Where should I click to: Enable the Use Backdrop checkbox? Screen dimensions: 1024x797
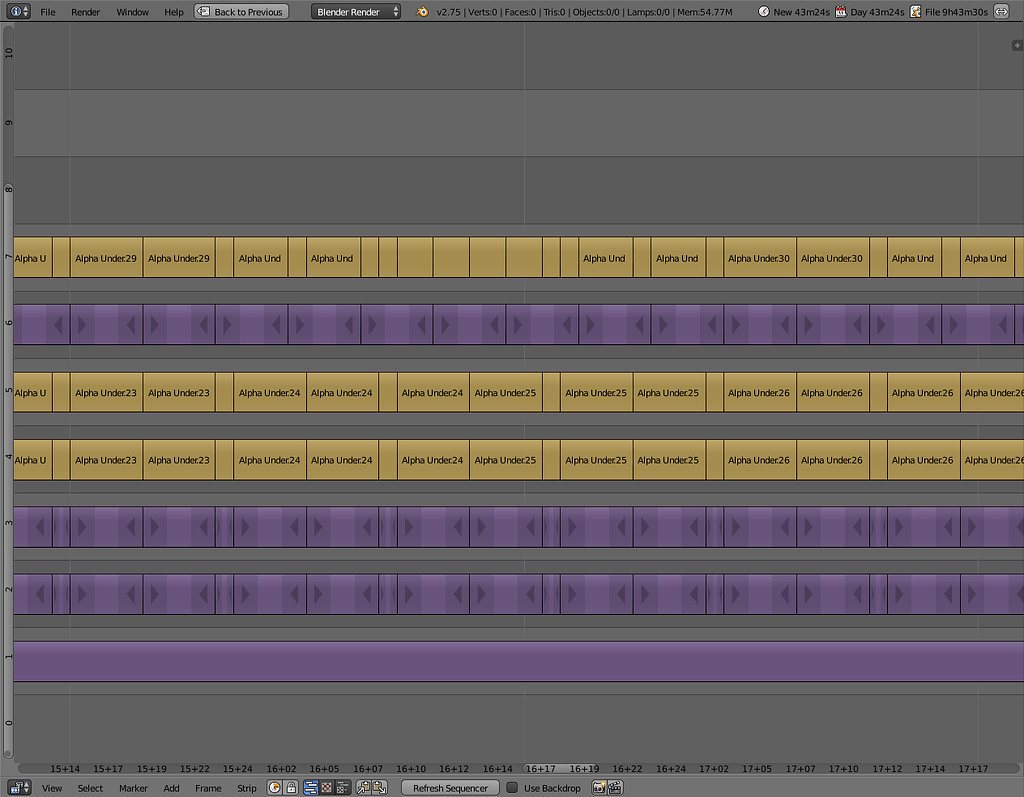(512, 788)
